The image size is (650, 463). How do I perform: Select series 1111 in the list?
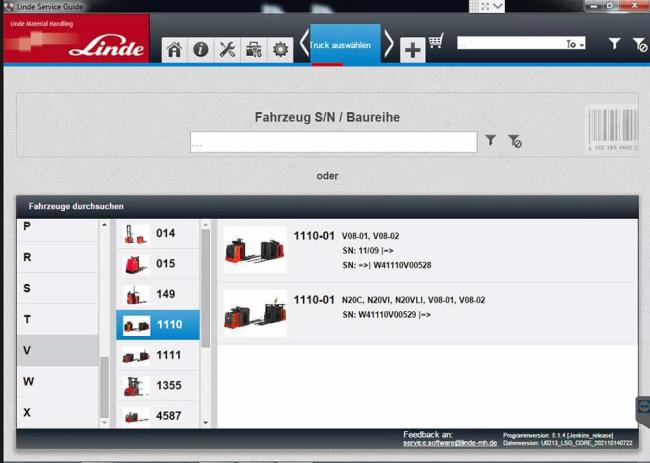158,356
